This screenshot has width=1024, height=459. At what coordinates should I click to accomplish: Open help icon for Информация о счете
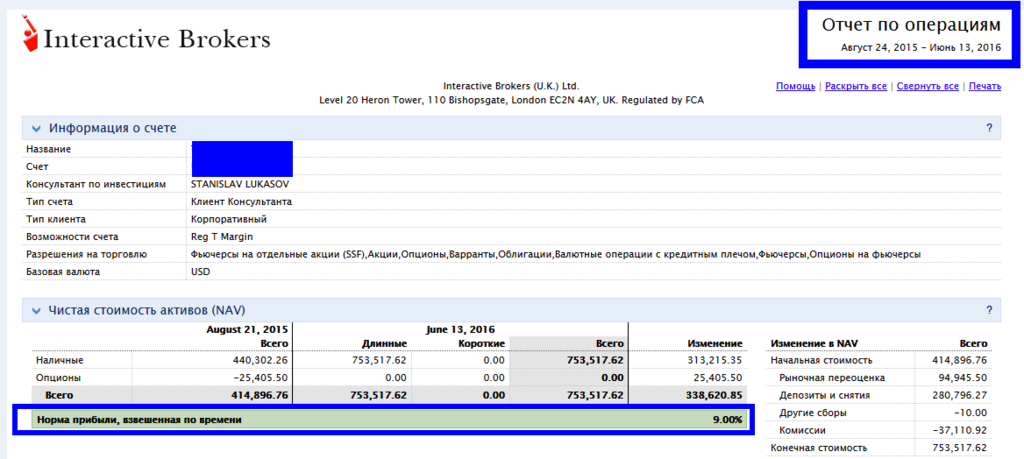click(x=989, y=128)
